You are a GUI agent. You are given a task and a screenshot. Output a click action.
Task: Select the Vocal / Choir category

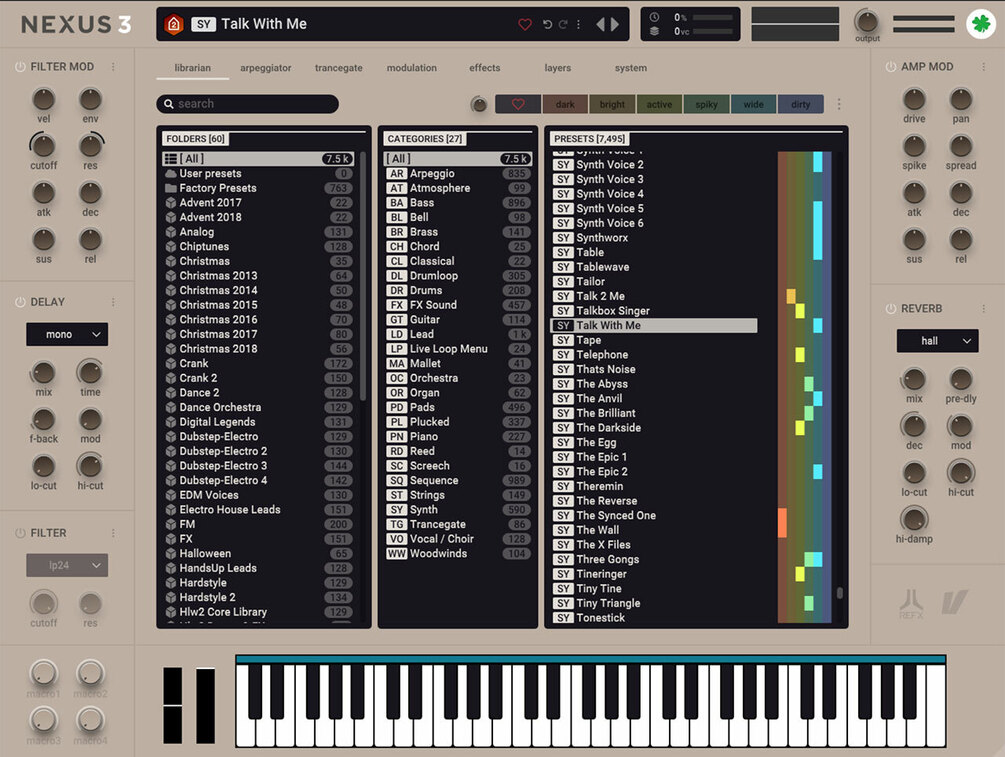coord(458,538)
